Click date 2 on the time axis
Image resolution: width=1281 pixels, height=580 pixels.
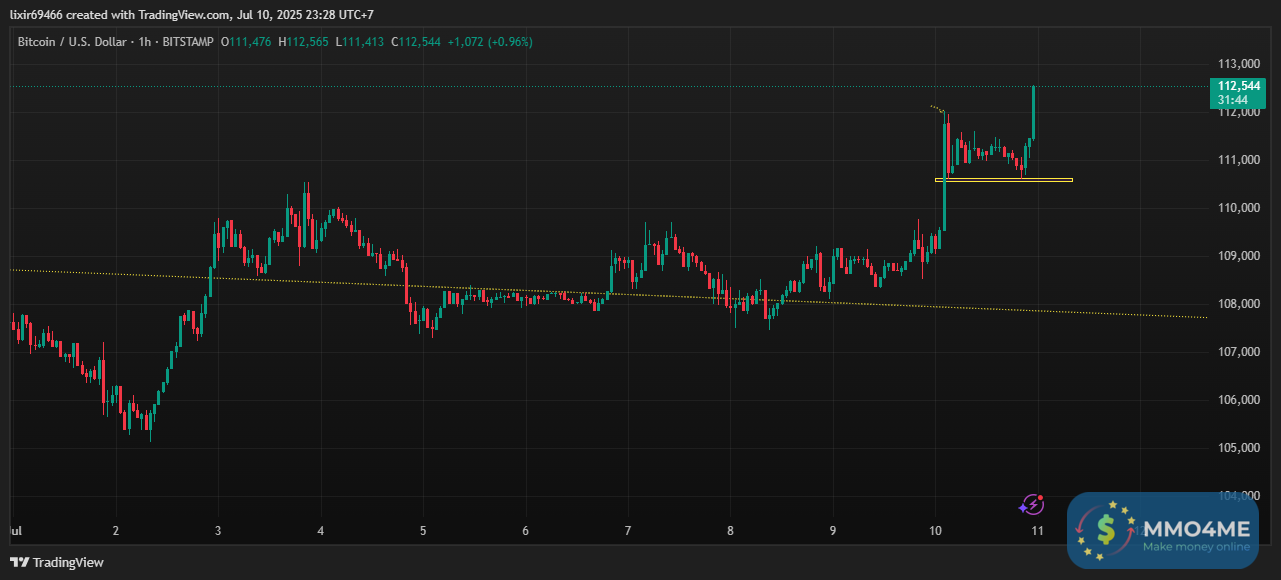[x=116, y=530]
